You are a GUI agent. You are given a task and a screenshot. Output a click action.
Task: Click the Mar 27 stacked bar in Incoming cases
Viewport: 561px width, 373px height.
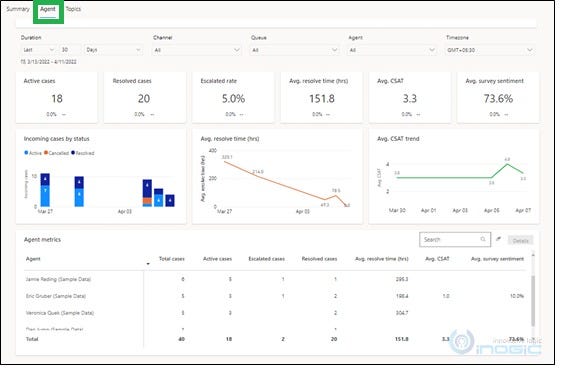coord(45,190)
